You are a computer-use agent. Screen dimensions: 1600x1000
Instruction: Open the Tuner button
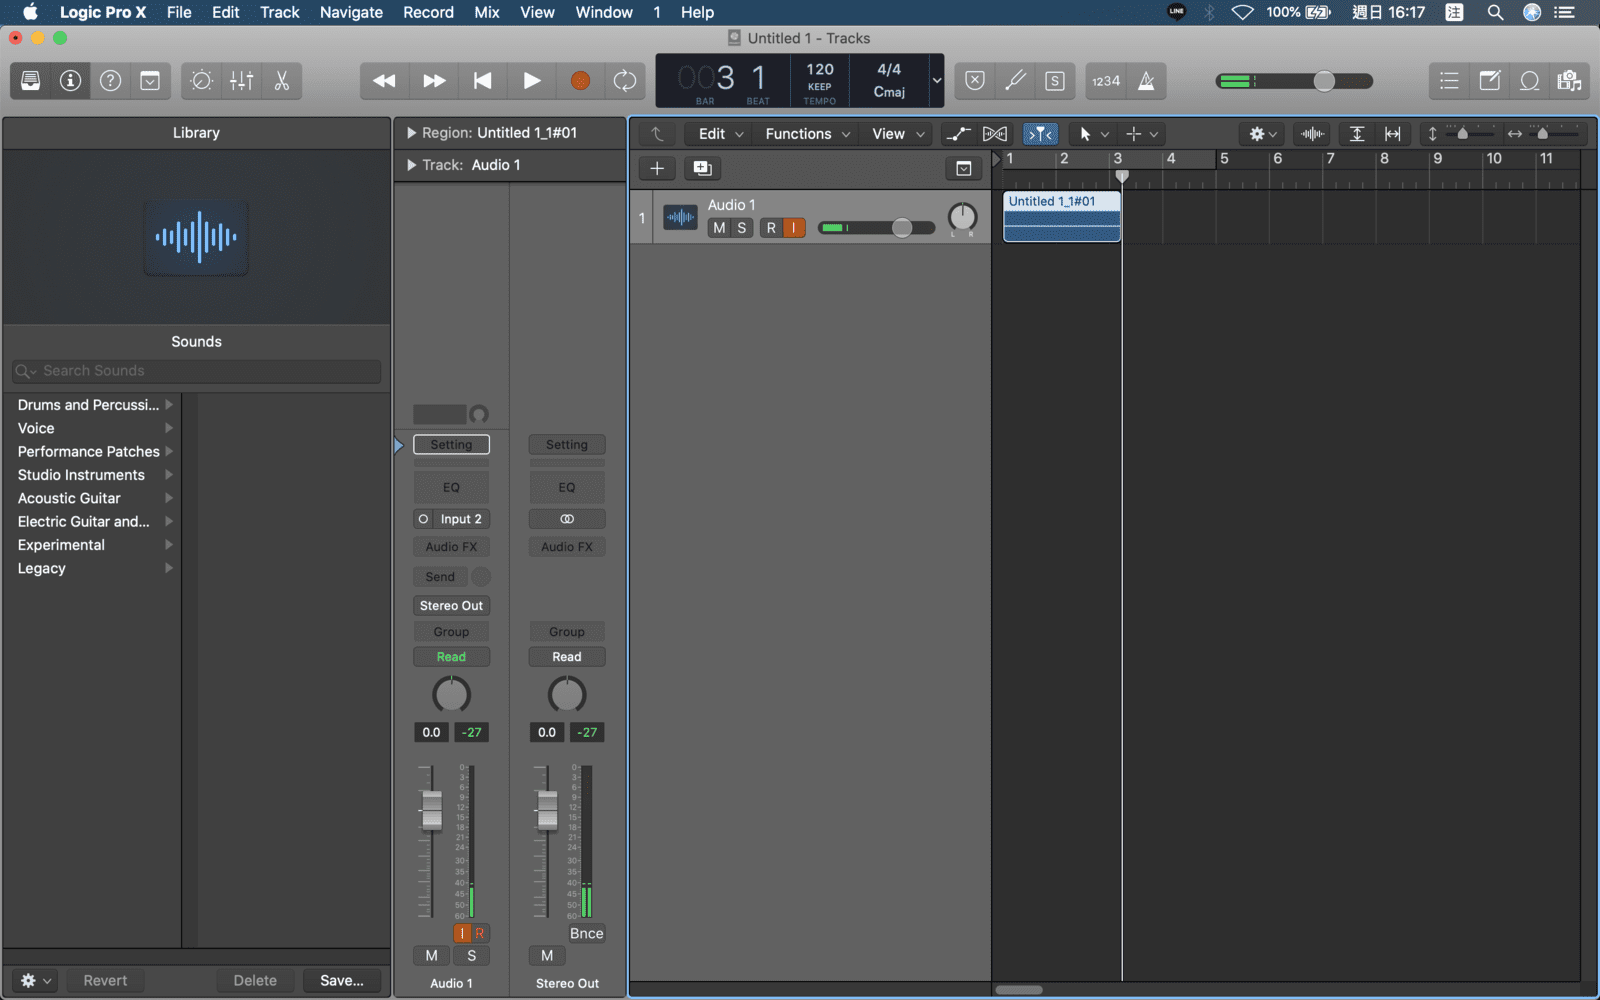1015,81
